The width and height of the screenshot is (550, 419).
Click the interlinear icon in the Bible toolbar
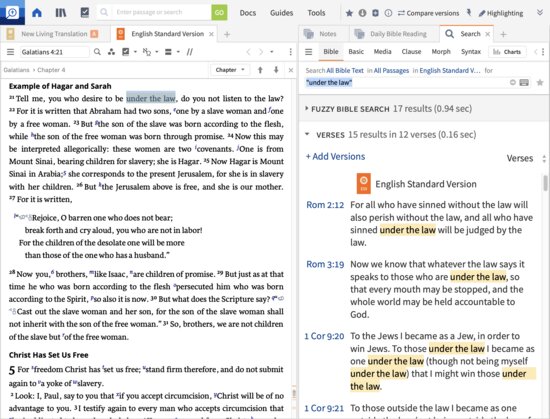147,52
